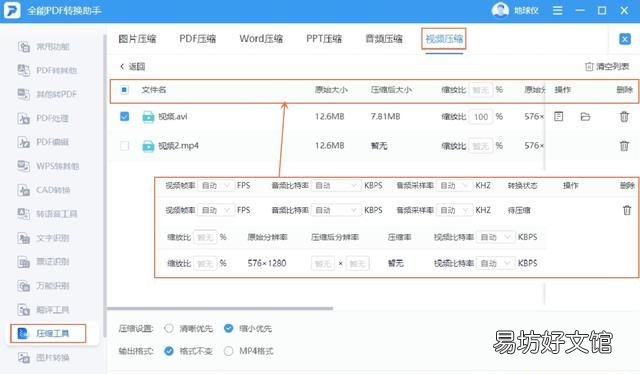The height and width of the screenshot is (374, 640).
Task: Click the sidebar vertical scrollbar
Action: coord(105,186)
